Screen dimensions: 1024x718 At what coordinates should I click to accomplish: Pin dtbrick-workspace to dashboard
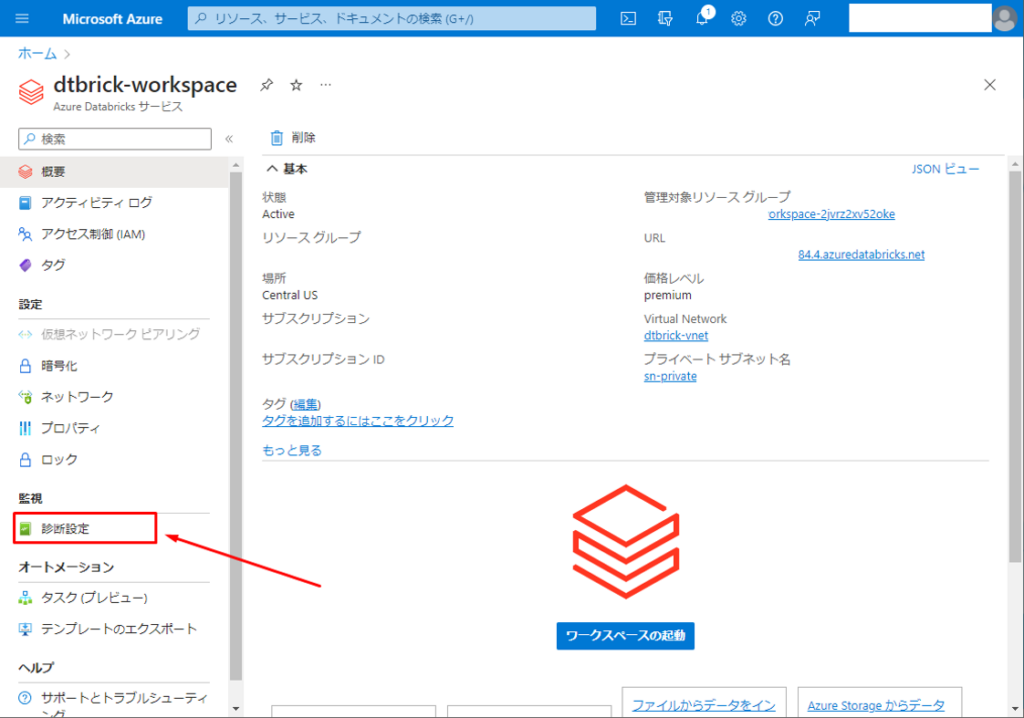(x=266, y=85)
